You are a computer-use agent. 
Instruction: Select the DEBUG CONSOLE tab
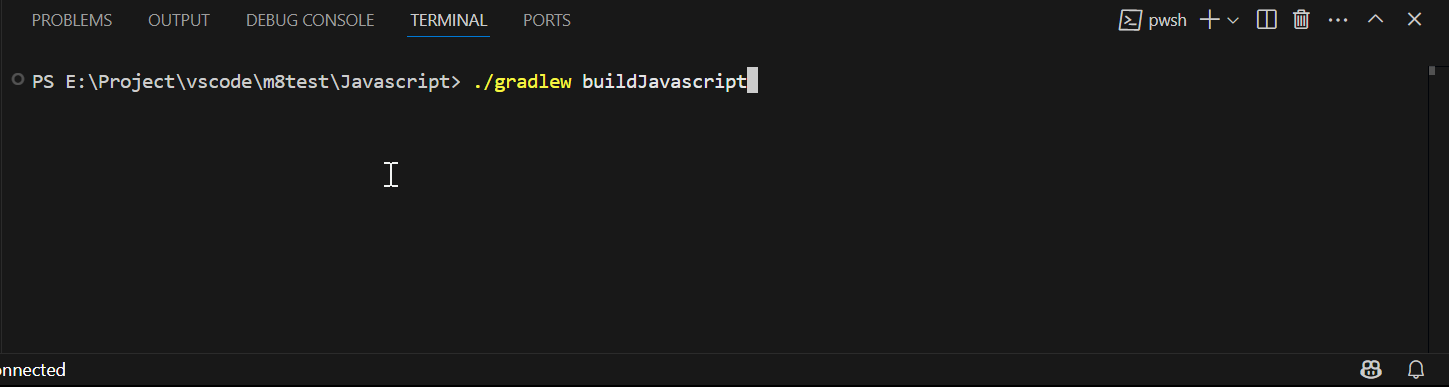point(310,20)
